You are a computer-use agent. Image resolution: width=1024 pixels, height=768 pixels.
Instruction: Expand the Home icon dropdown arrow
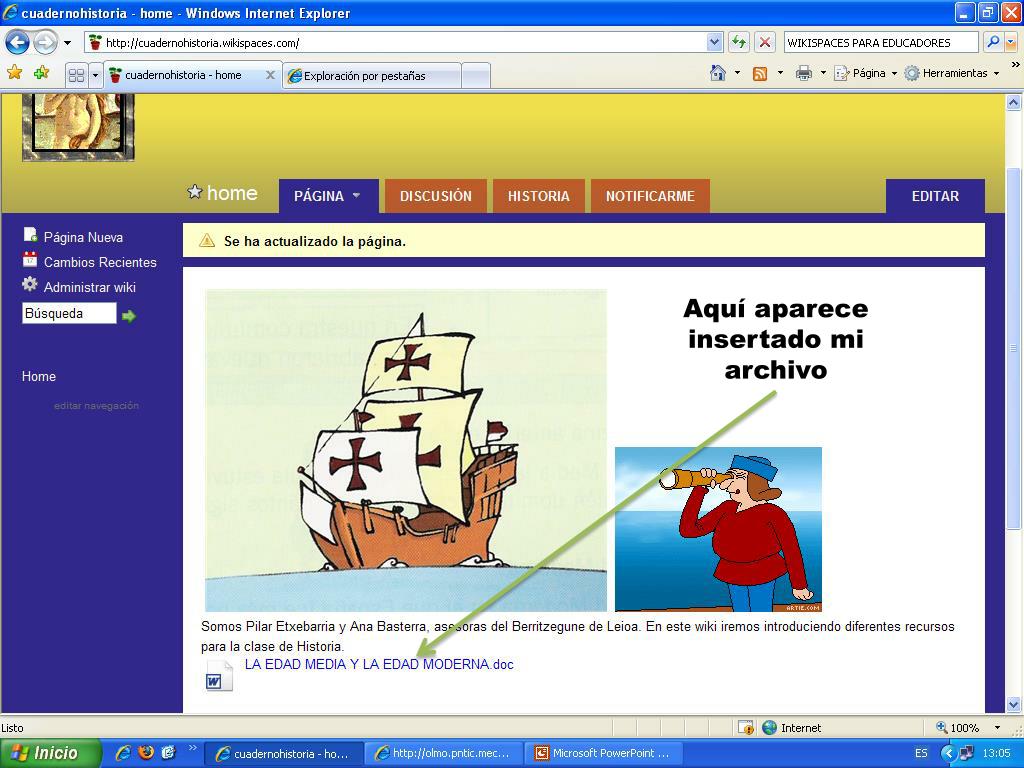click(x=737, y=72)
